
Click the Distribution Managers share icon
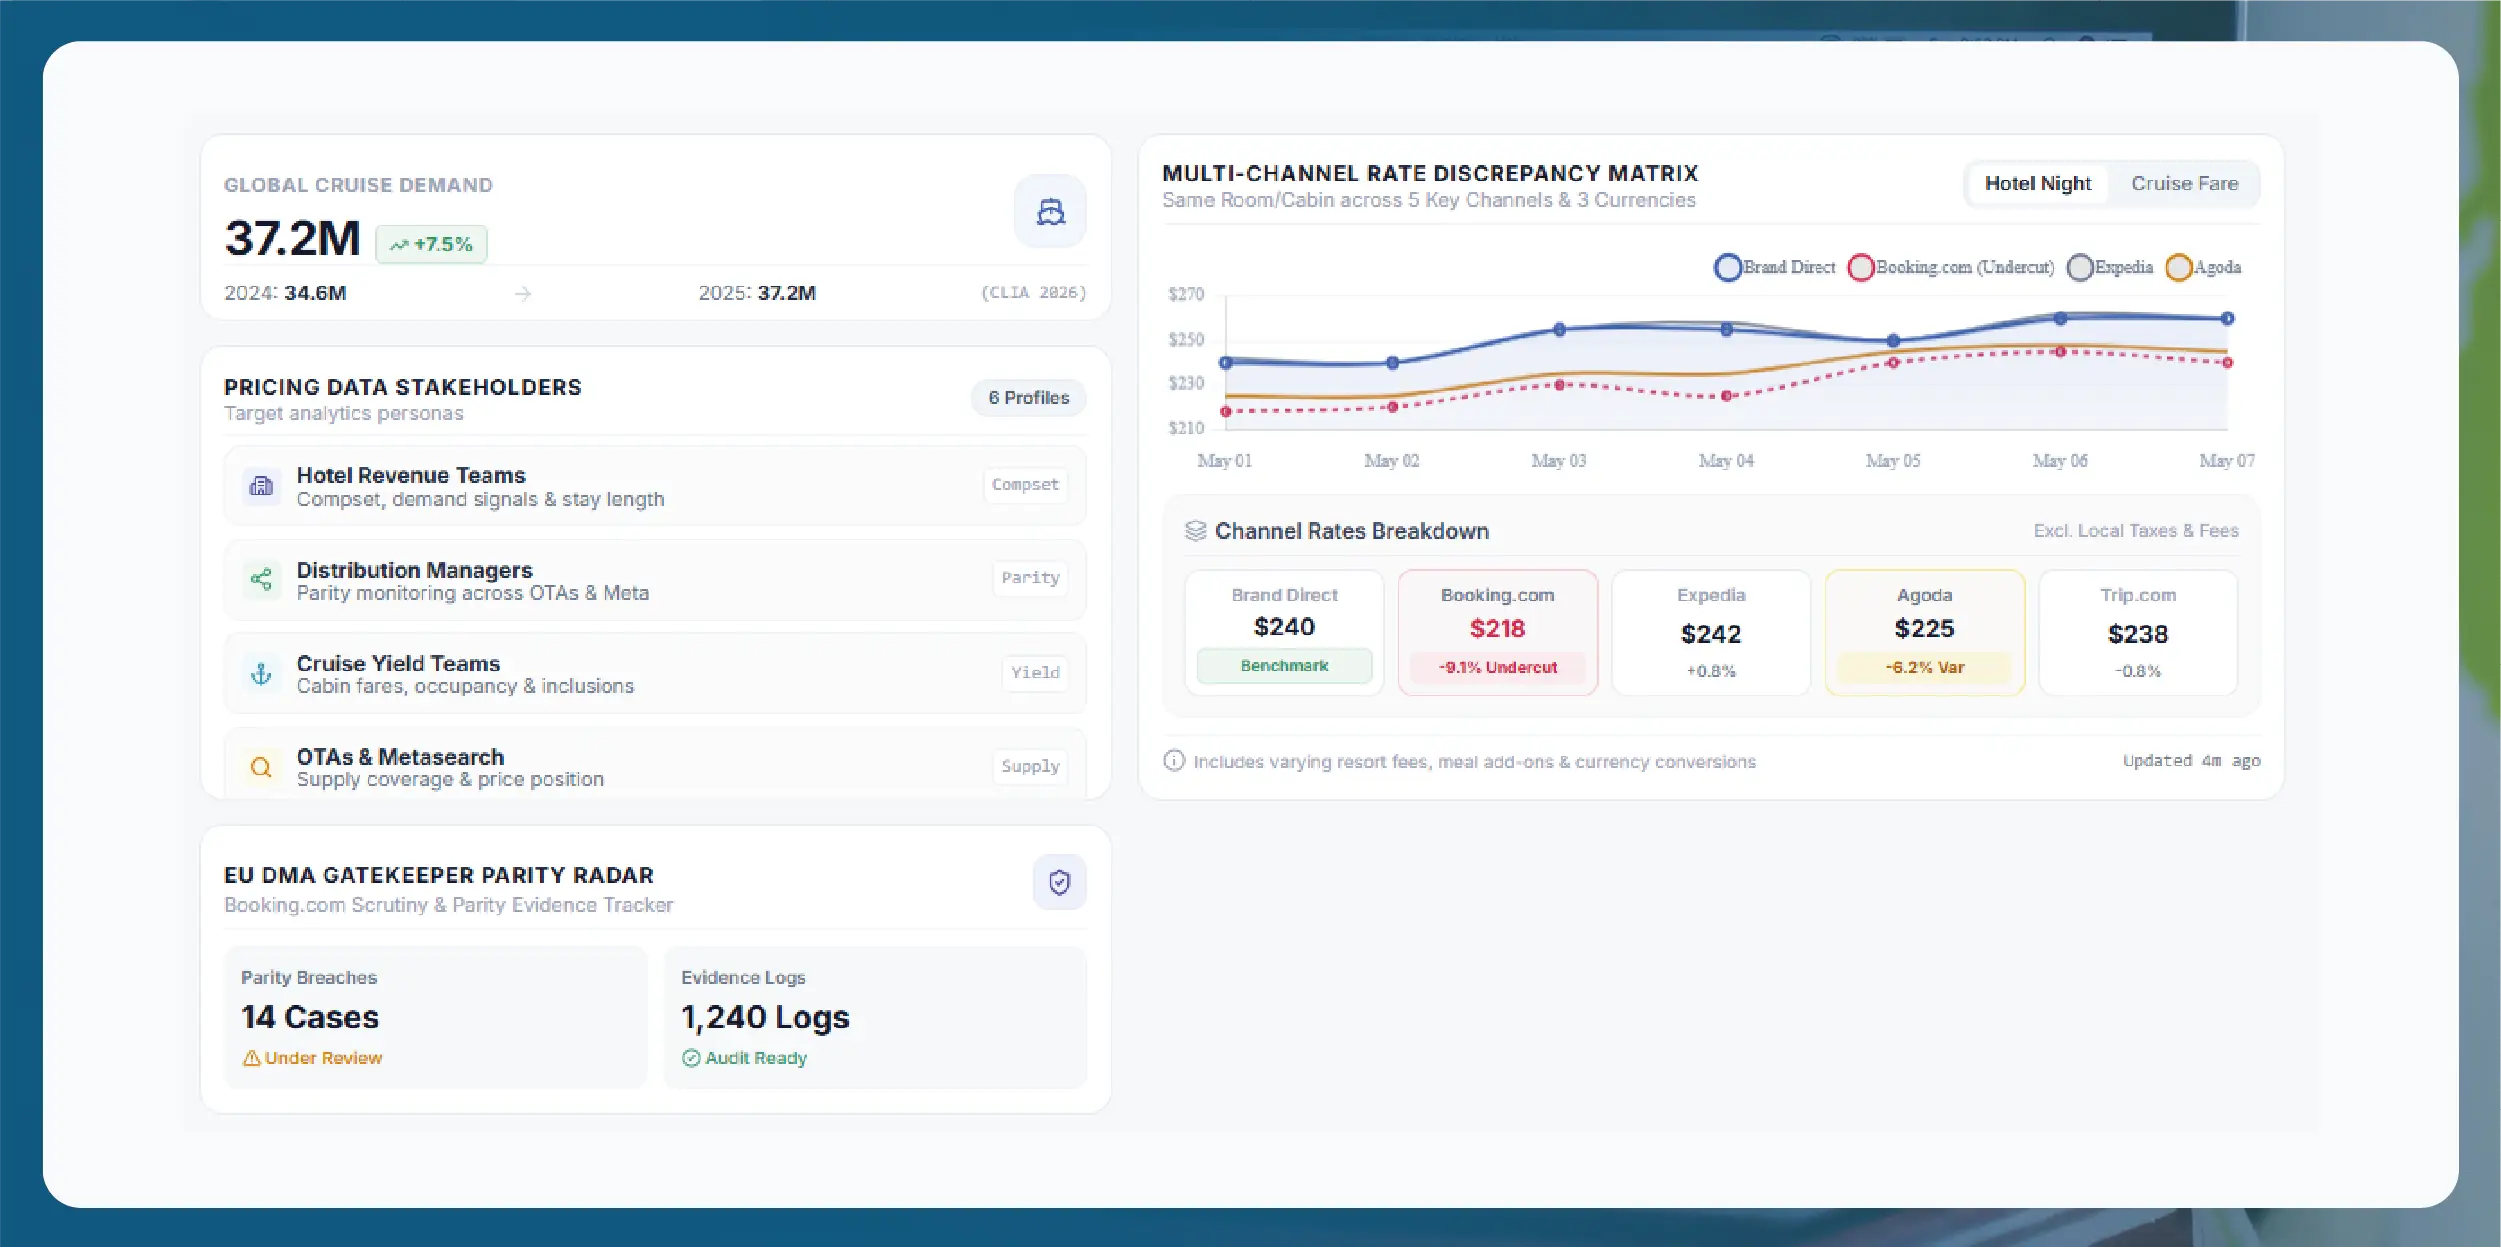[261, 579]
